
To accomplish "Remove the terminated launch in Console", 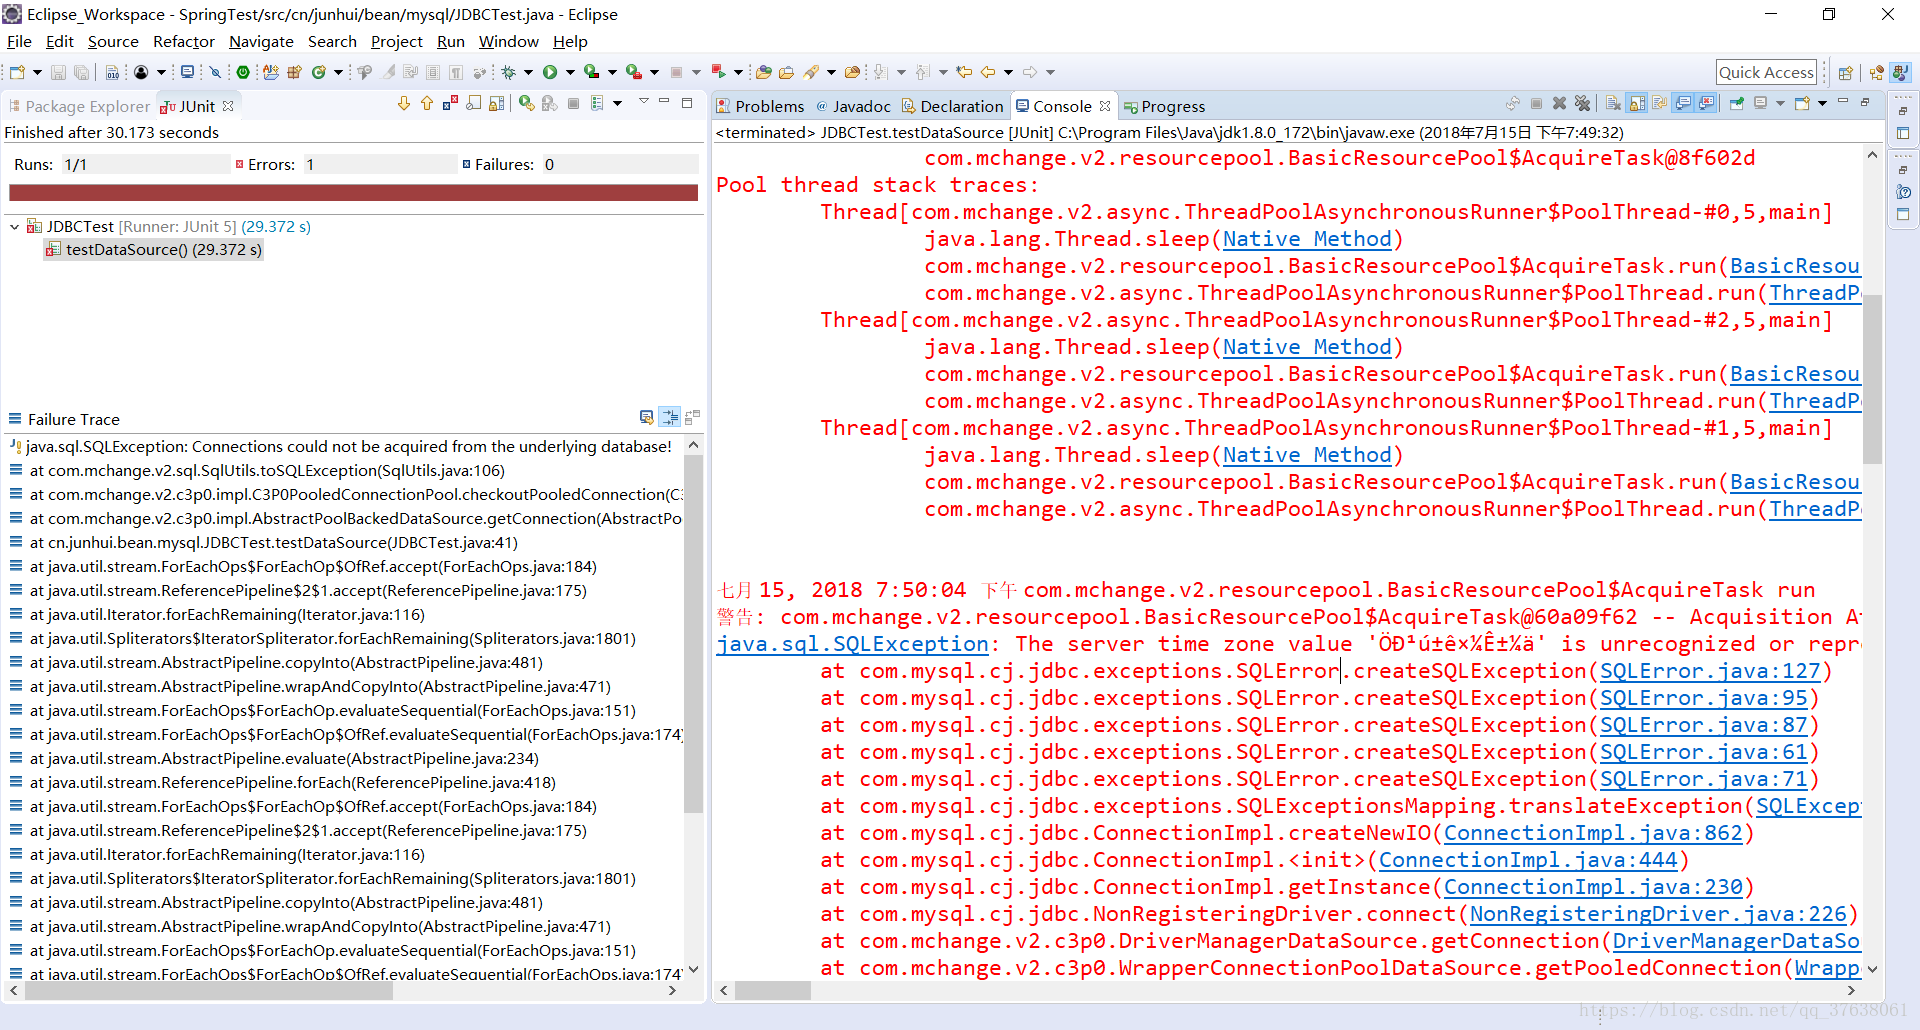I will point(1559,104).
